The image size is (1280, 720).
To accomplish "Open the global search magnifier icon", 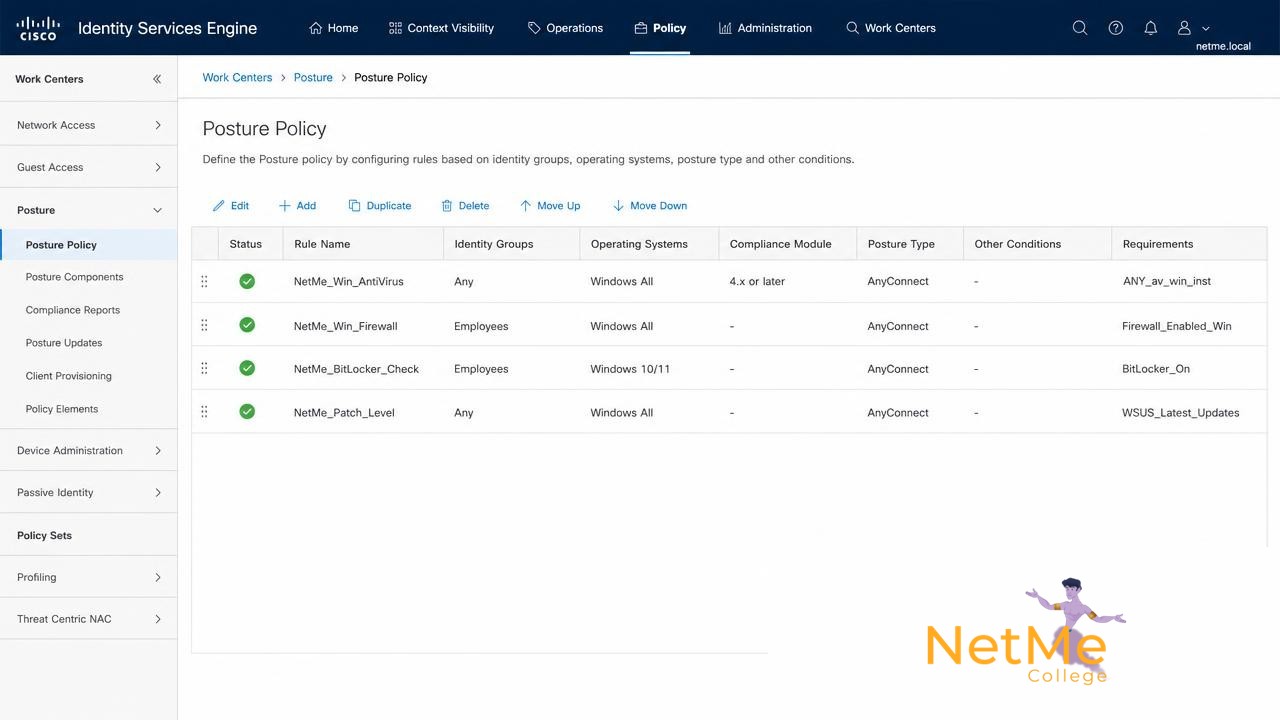I will pos(1080,28).
